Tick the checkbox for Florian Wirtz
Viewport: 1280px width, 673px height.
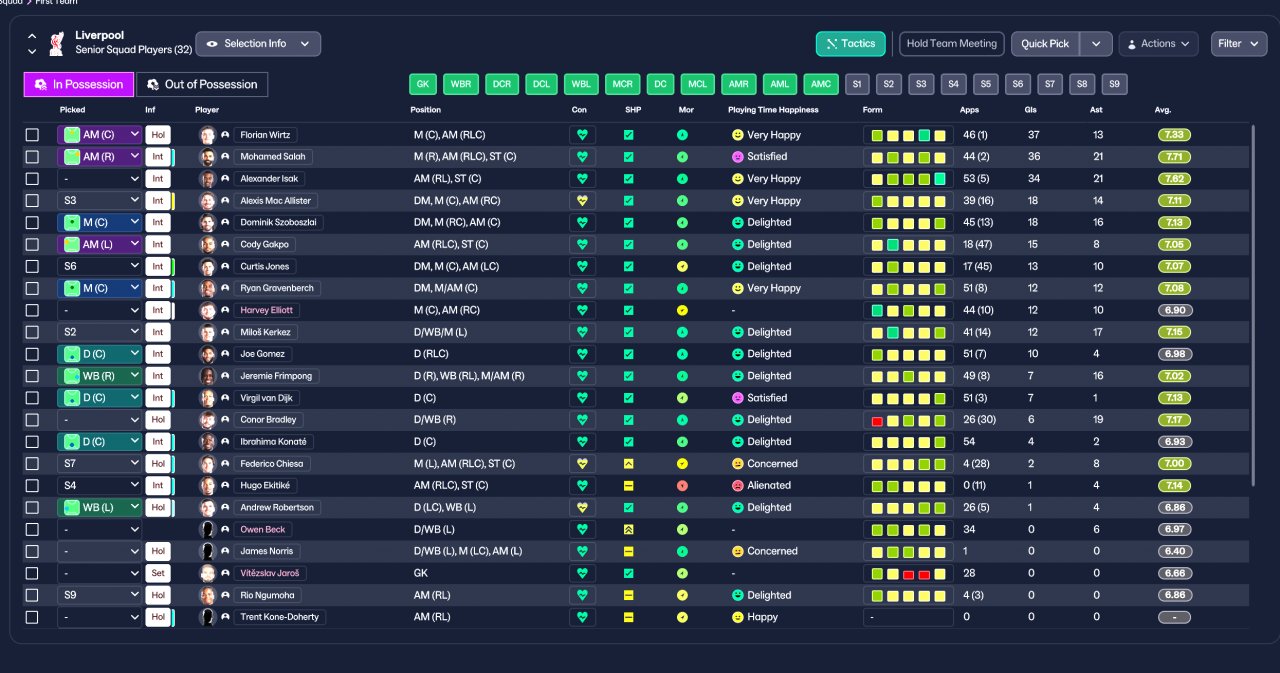(x=32, y=135)
